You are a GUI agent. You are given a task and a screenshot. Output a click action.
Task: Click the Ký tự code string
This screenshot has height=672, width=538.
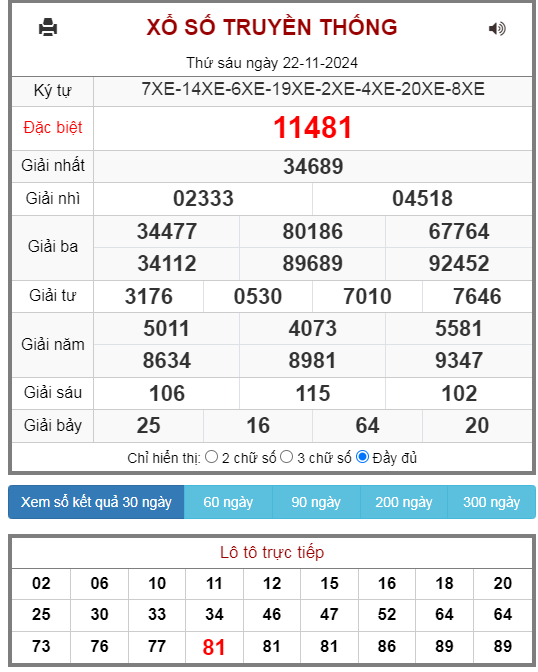click(313, 89)
